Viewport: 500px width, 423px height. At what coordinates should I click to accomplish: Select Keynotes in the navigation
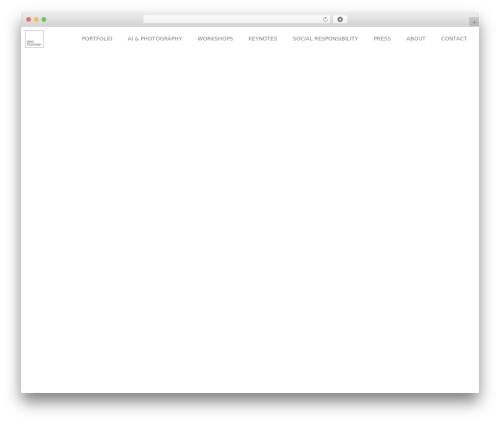(x=263, y=39)
